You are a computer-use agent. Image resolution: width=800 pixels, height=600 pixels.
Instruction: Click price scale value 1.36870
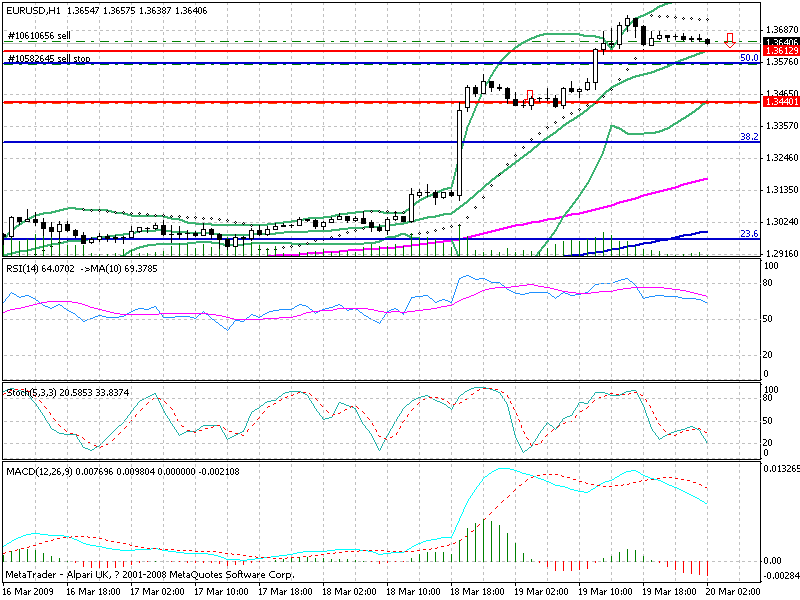[782, 30]
